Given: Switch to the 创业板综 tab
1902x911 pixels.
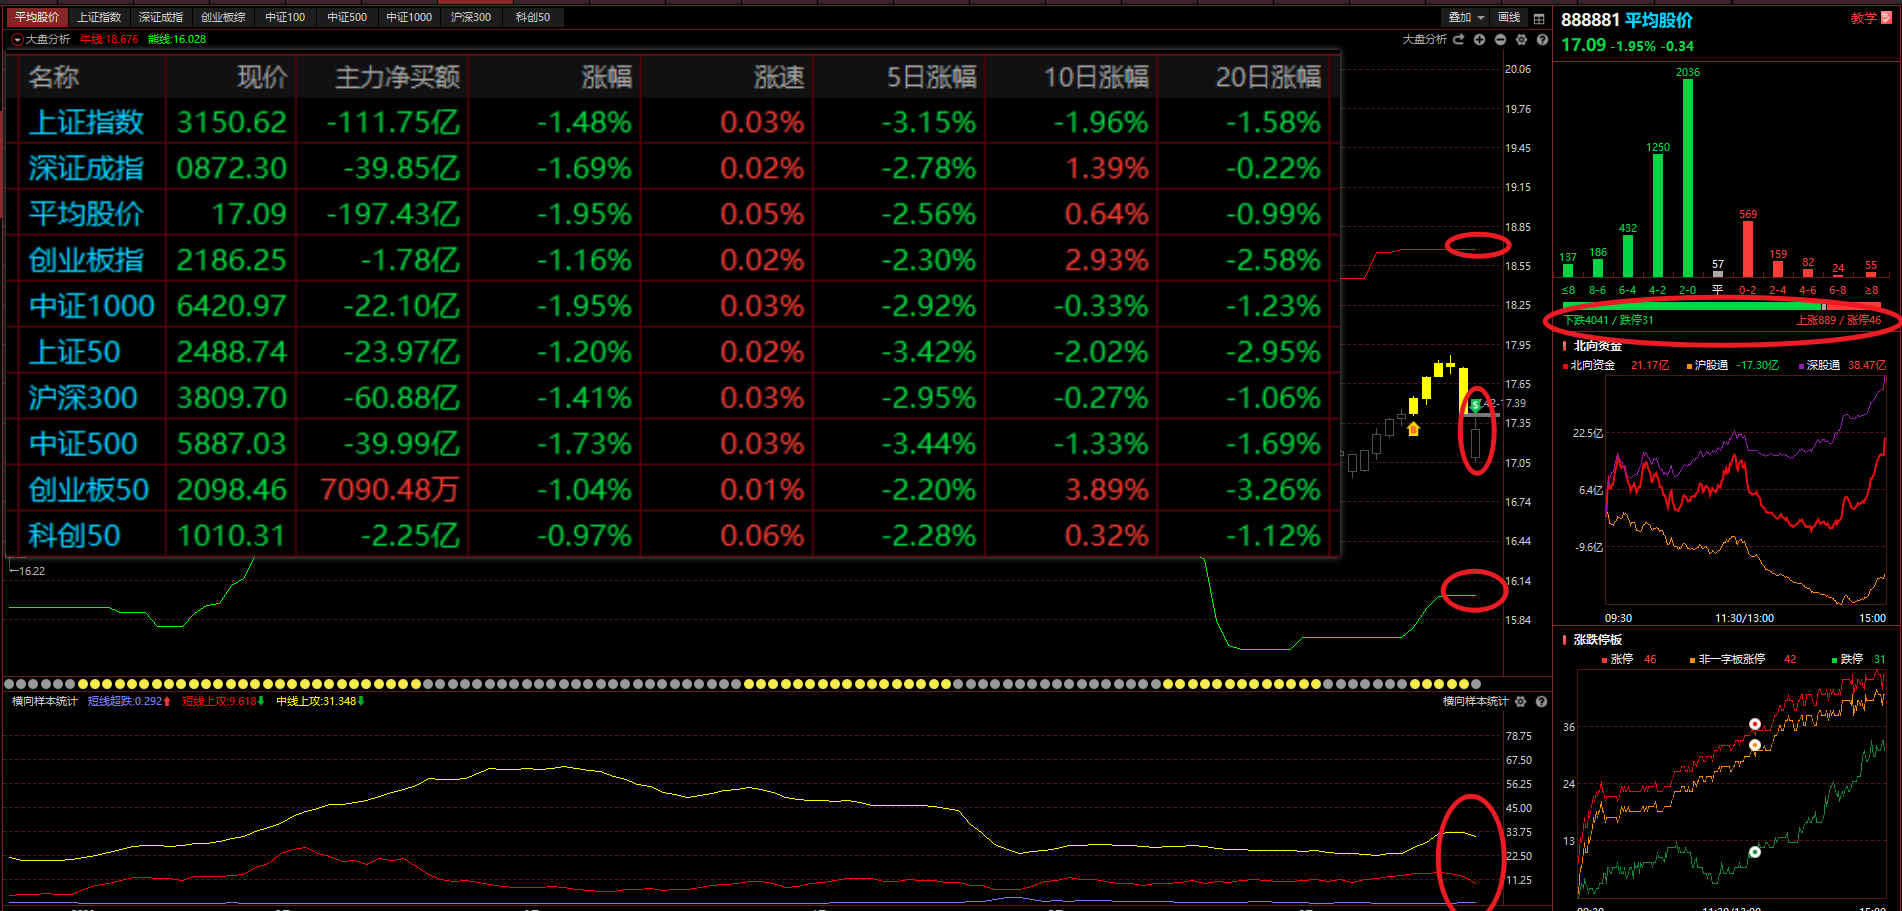Looking at the screenshot, I should (223, 17).
